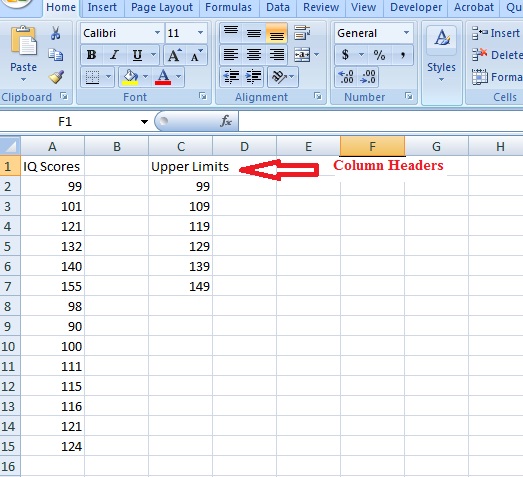Open Alignment dialog launcher
Viewport: 523px width, 477px height.
318,96
